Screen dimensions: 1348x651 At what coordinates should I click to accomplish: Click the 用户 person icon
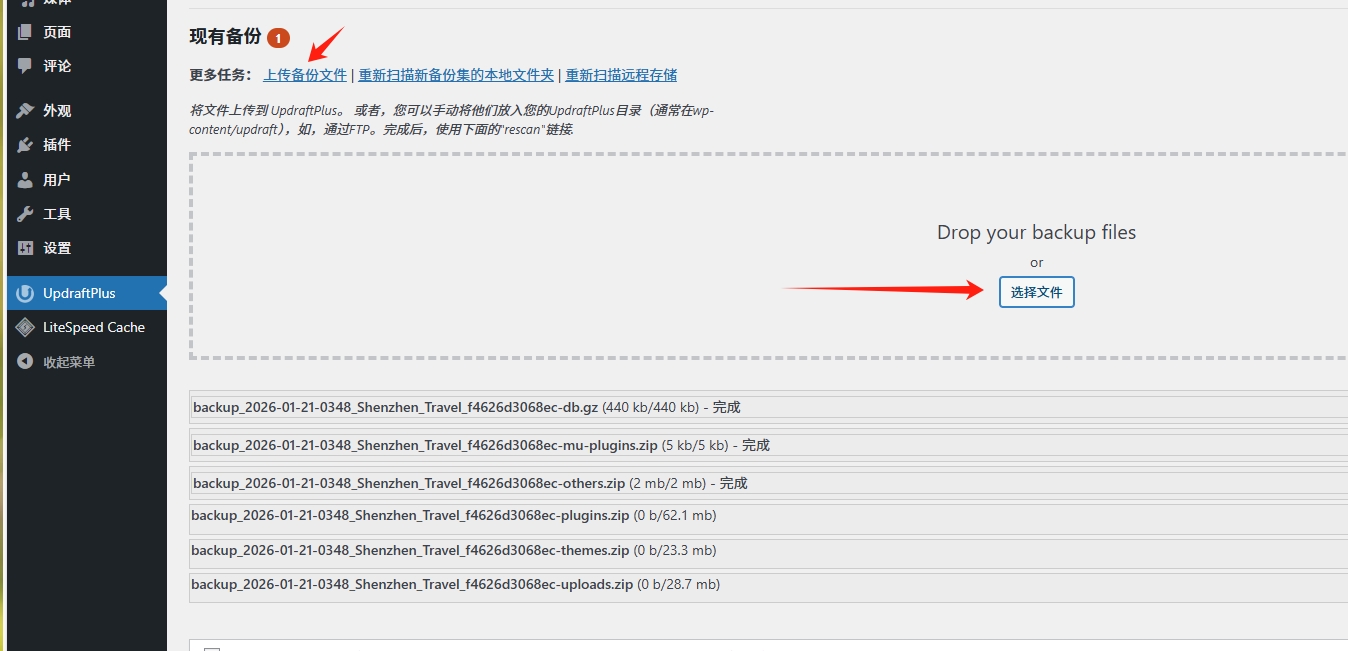click(x=25, y=180)
